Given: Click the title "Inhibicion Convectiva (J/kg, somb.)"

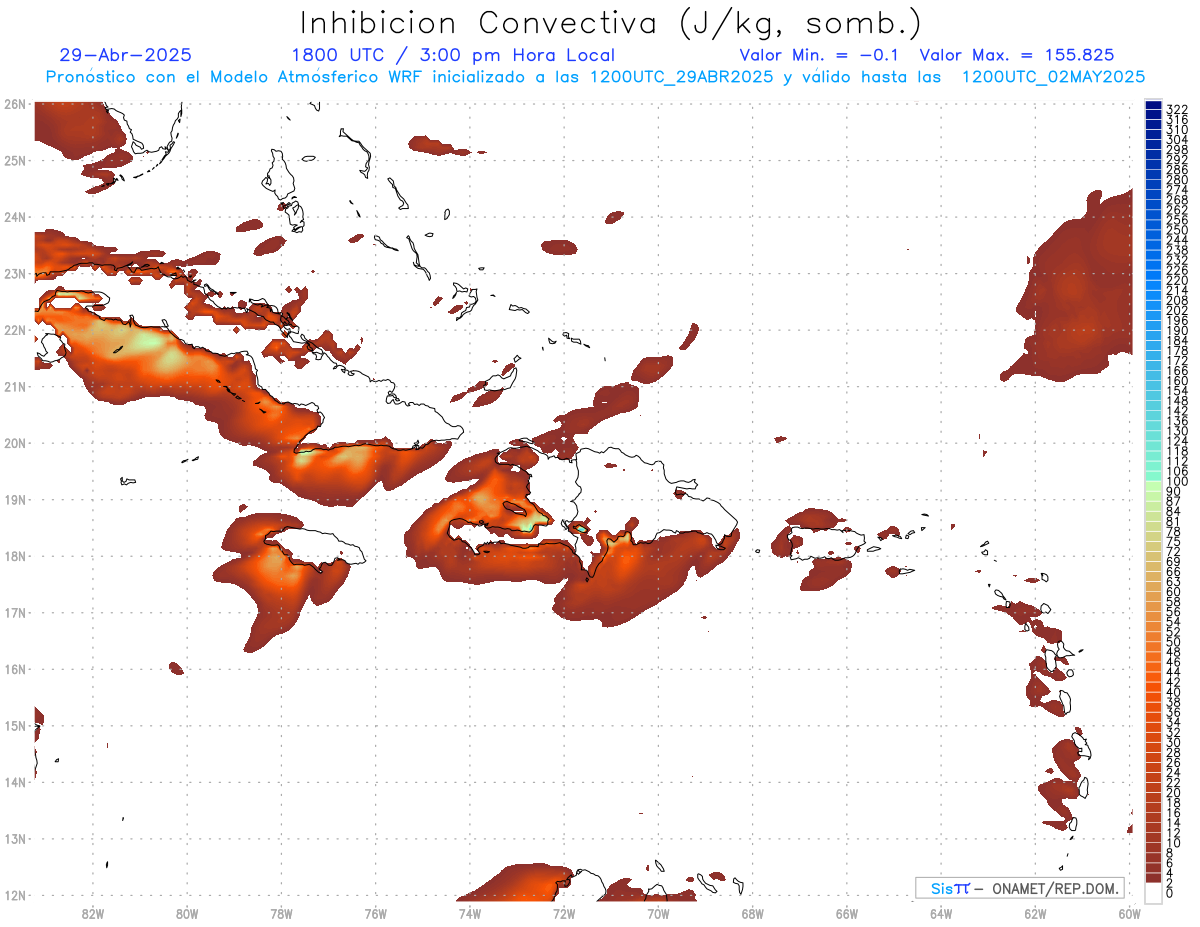Looking at the screenshot, I should (611, 24).
